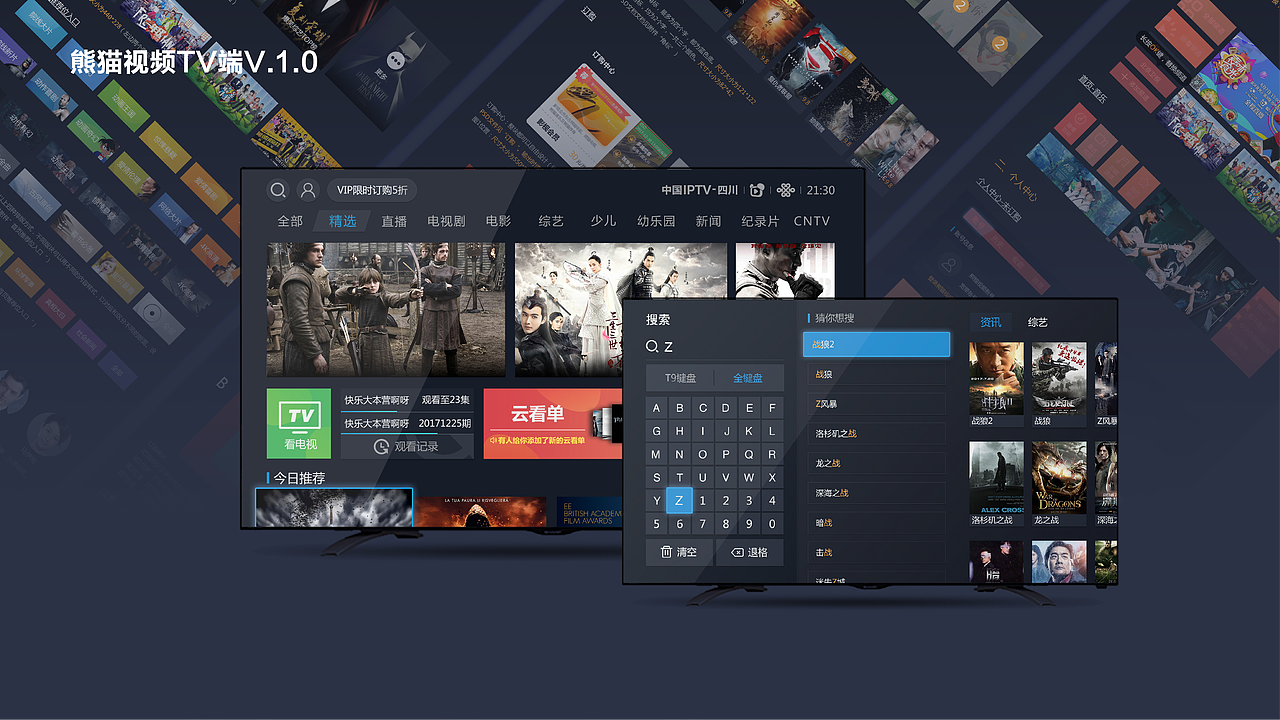1280x720 pixels.
Task: Select the 精选 category tab
Action: (342, 221)
